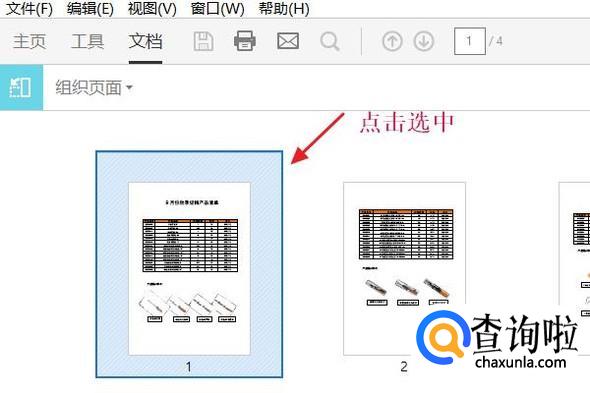Click the Search magnifier icon
This screenshot has width=590, height=393.
(330, 41)
